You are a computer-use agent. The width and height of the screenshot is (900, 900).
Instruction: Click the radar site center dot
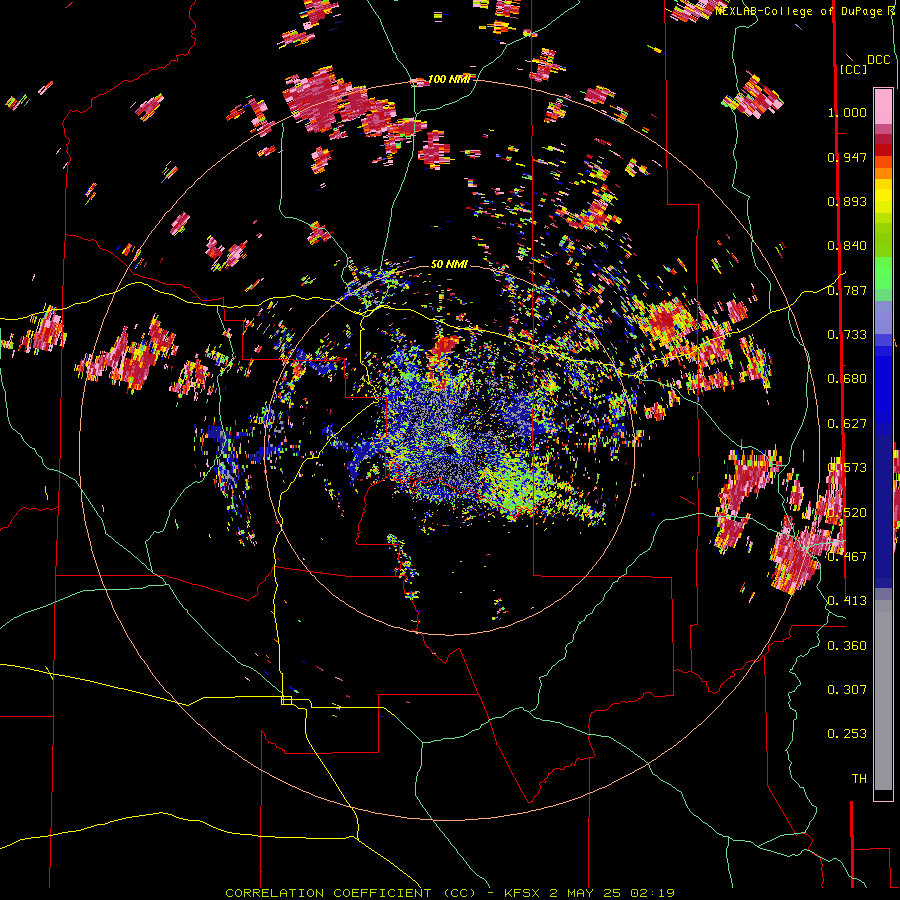point(449,451)
